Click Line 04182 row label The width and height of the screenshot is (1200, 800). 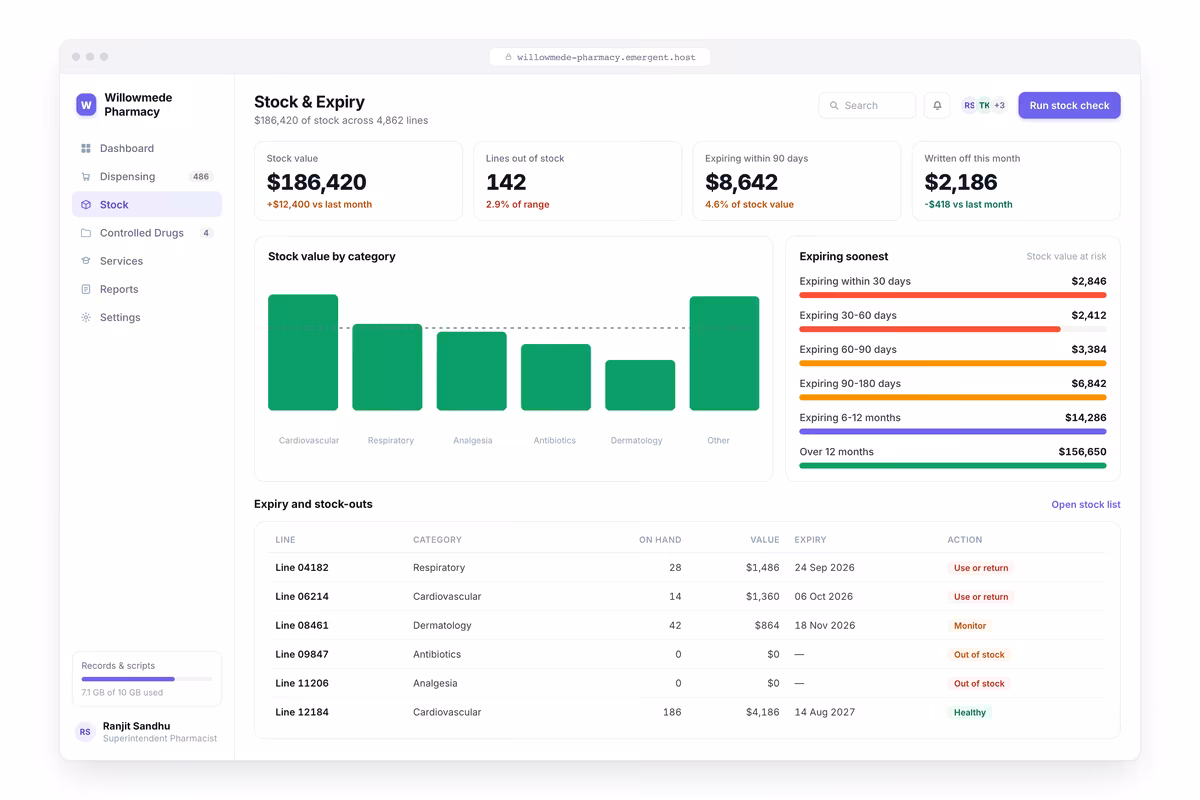(302, 568)
